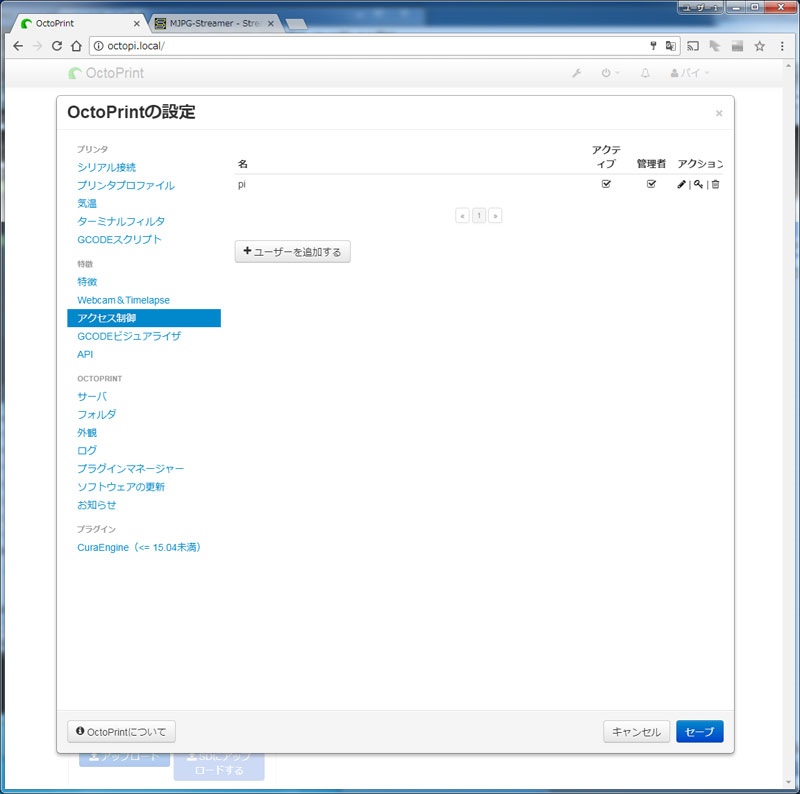Open the API settings section
The width and height of the screenshot is (800, 794).
85,354
